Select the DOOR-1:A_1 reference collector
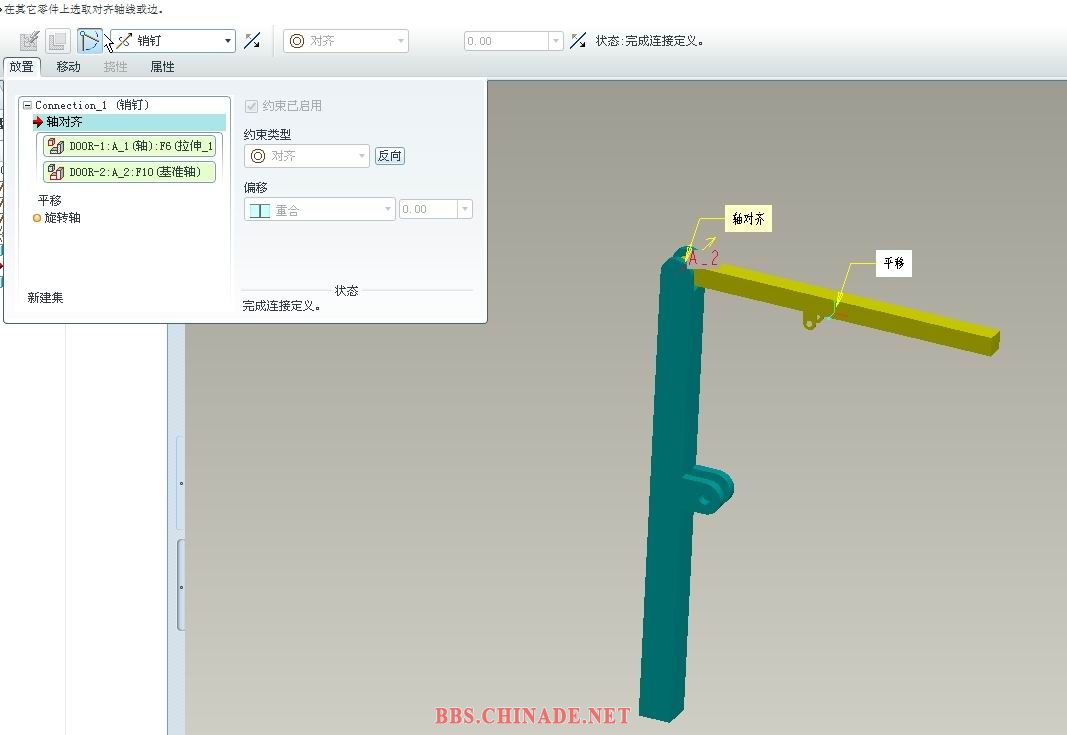Viewport: 1067px width, 735px height. [130, 146]
